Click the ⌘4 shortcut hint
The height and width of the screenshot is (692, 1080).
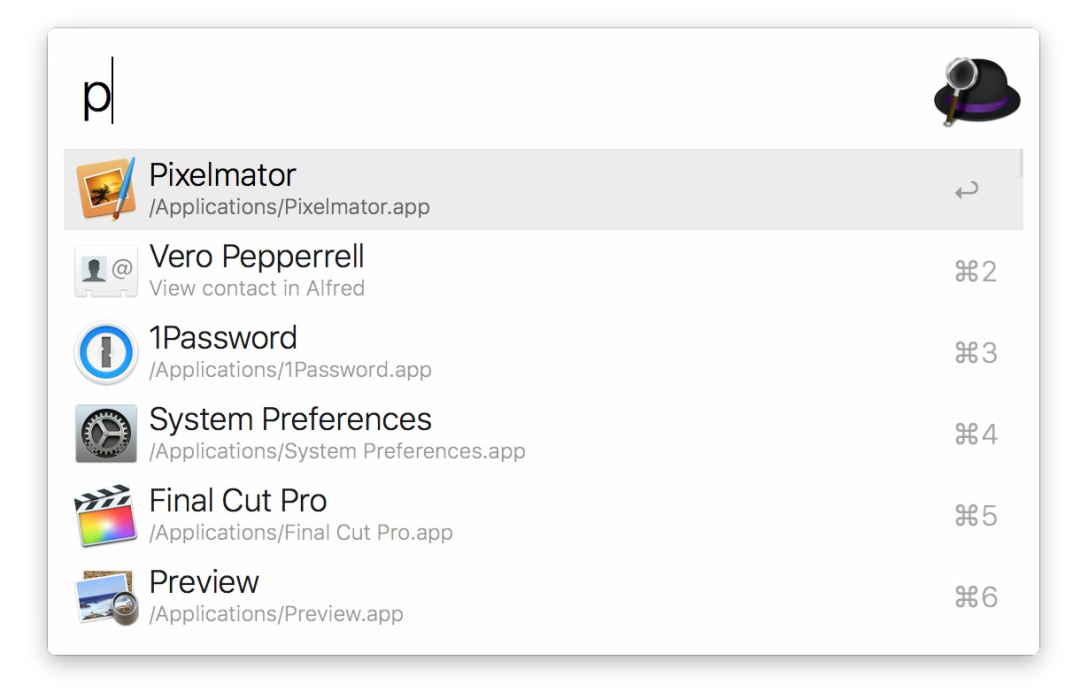pos(975,435)
